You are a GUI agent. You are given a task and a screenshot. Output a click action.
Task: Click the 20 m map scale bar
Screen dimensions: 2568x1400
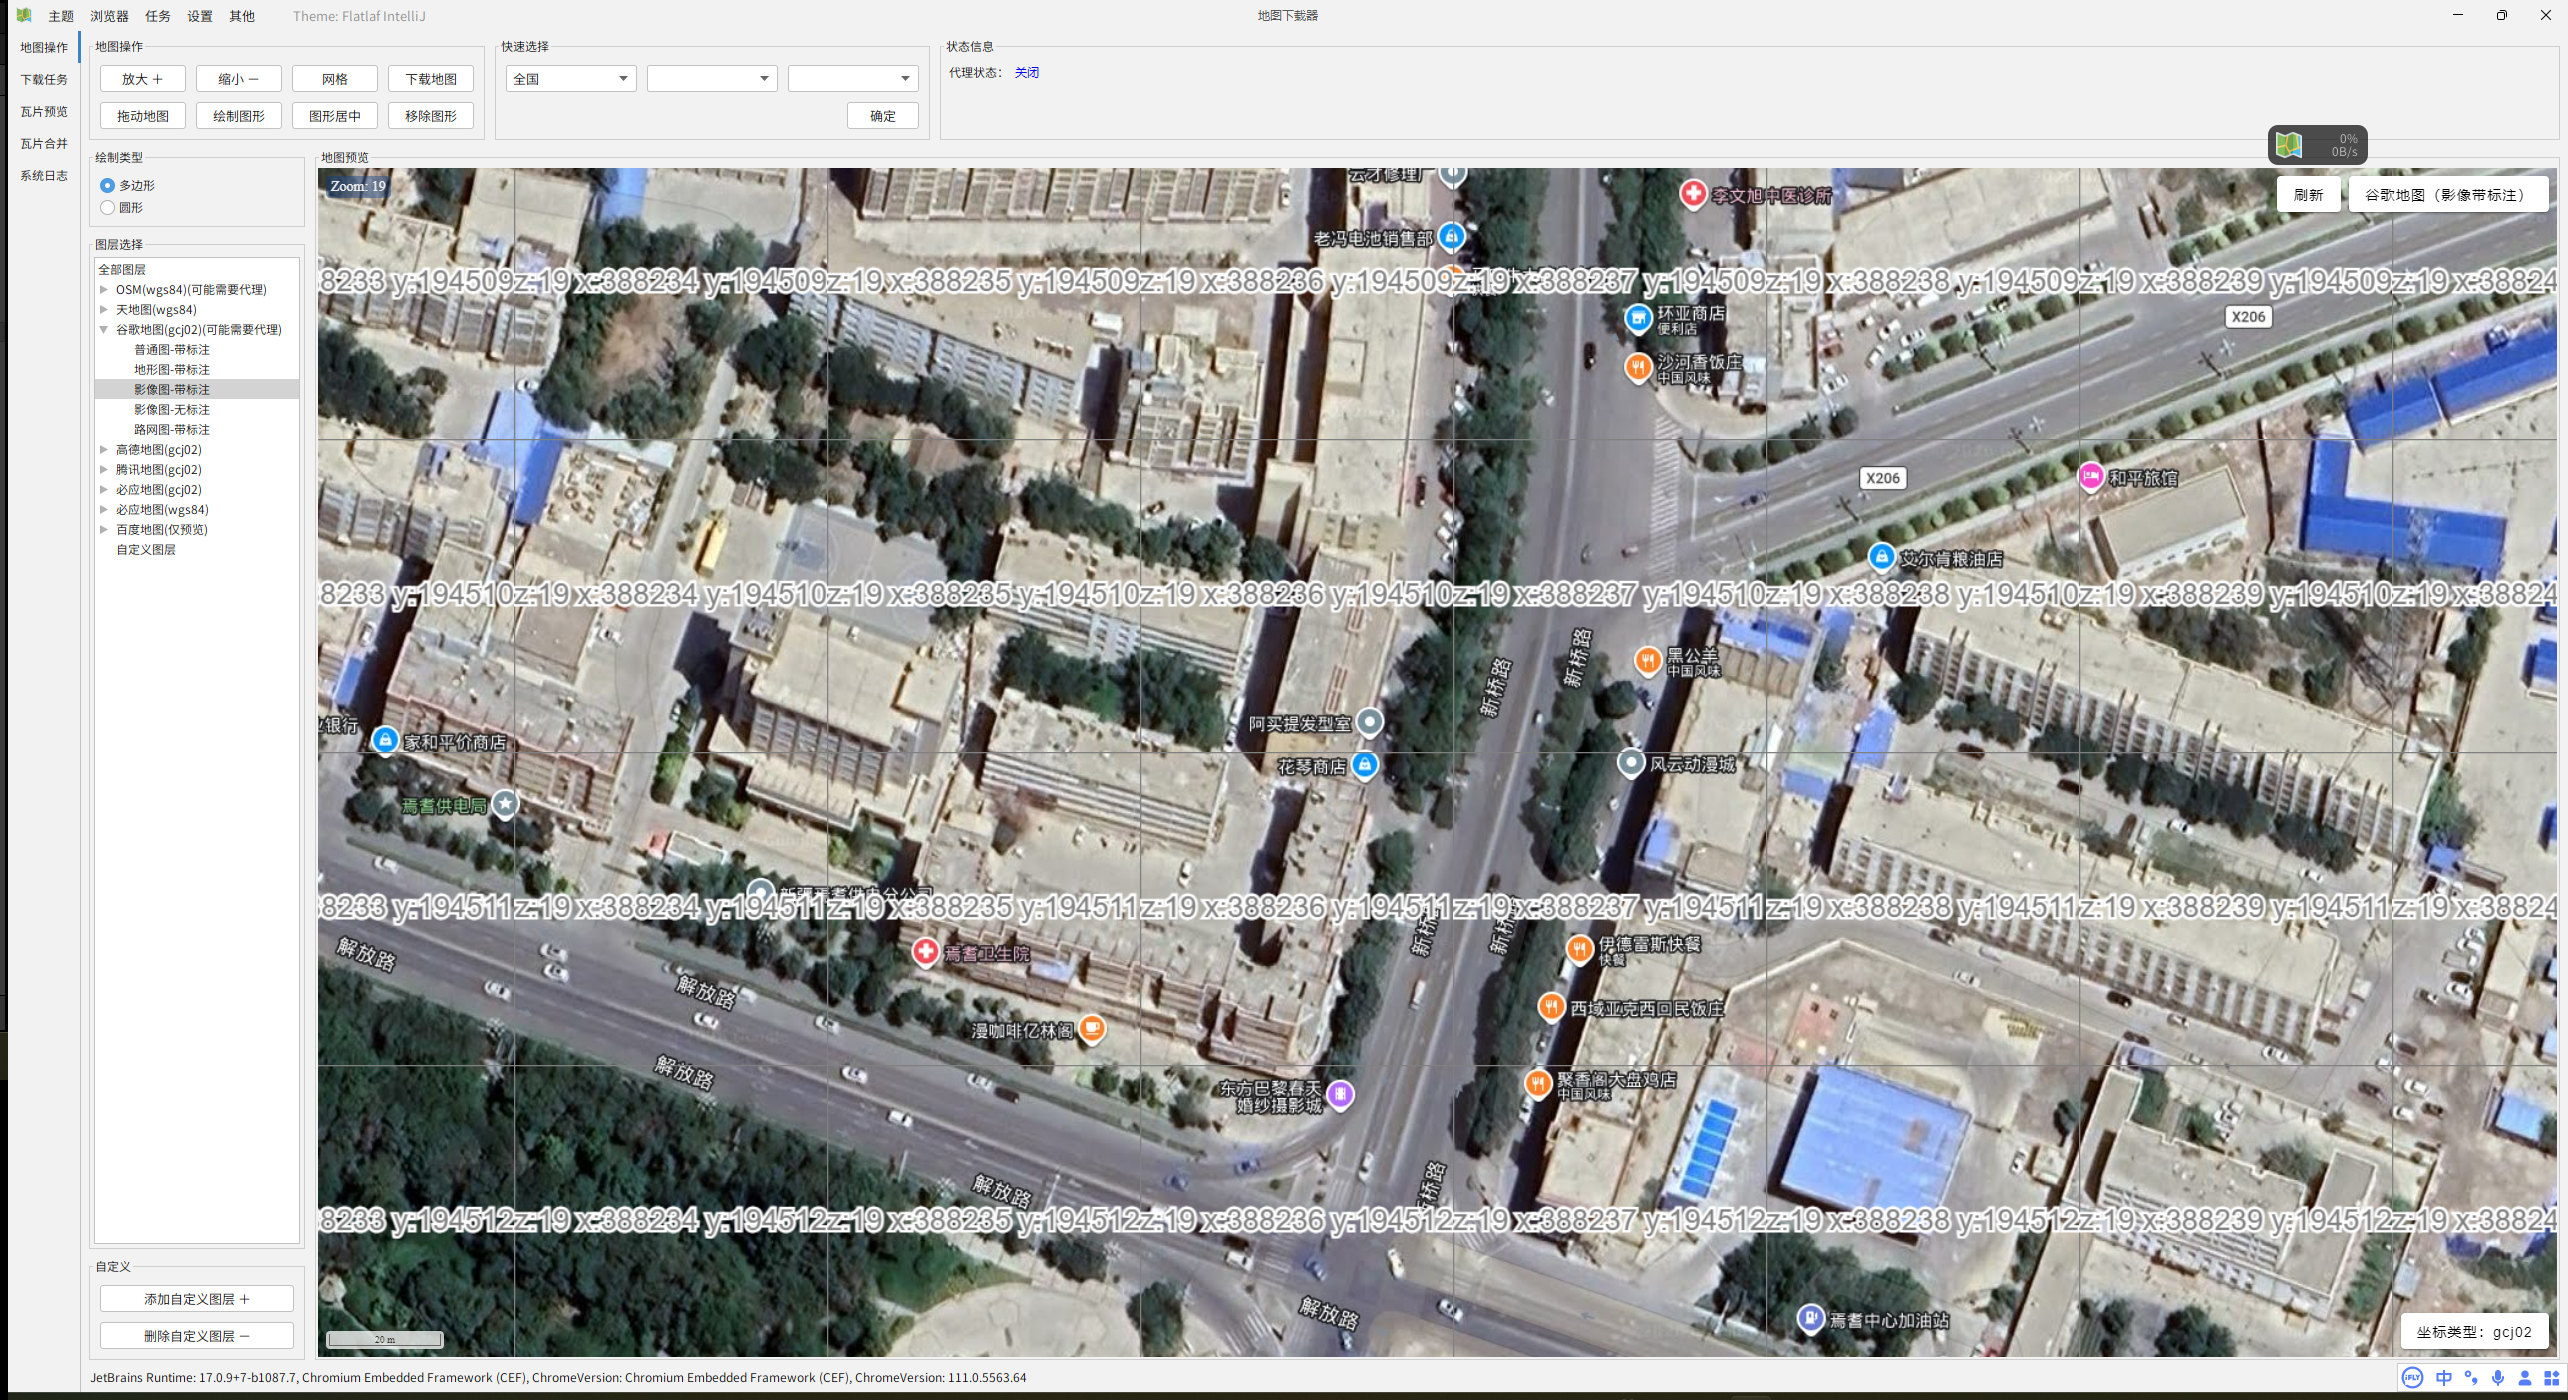(385, 1339)
